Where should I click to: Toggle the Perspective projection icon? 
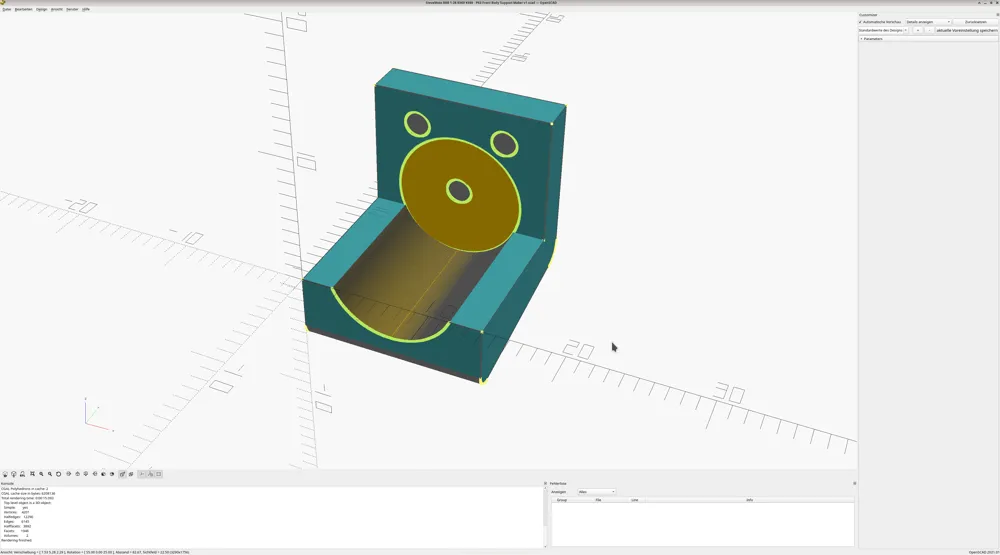[122, 474]
